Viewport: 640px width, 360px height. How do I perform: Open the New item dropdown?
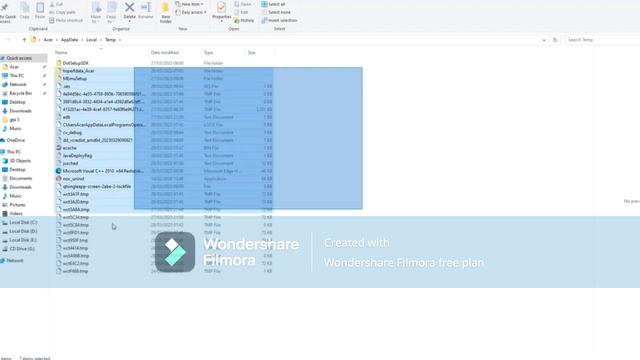pos(189,4)
